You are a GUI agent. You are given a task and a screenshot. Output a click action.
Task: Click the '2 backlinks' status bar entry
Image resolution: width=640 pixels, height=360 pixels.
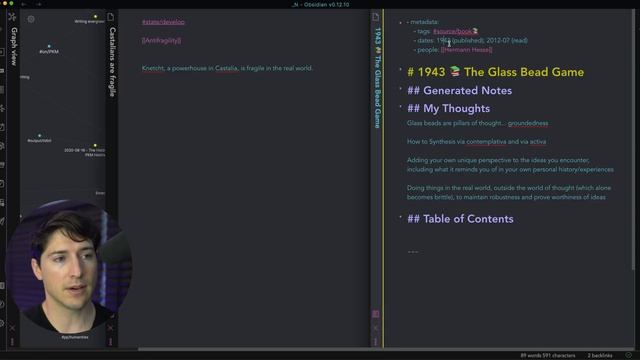coord(600,356)
